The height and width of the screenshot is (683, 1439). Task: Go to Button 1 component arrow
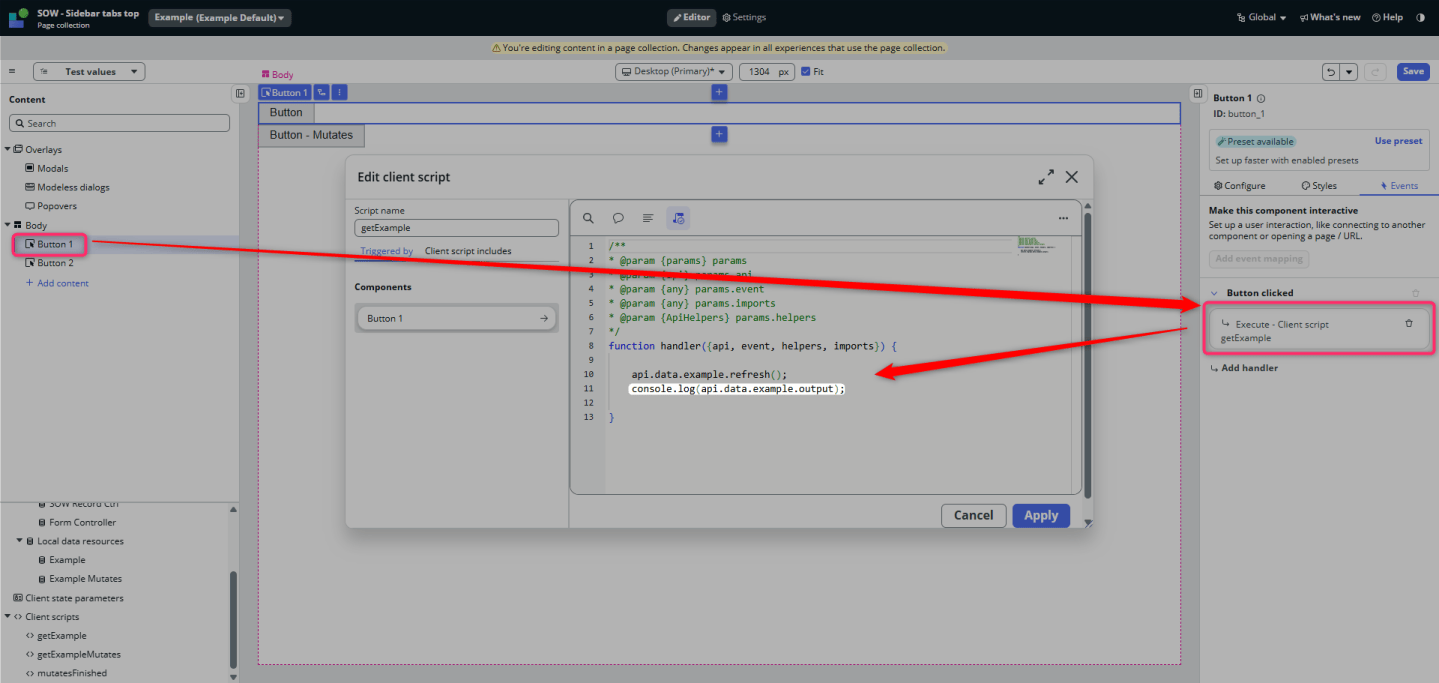(543, 318)
